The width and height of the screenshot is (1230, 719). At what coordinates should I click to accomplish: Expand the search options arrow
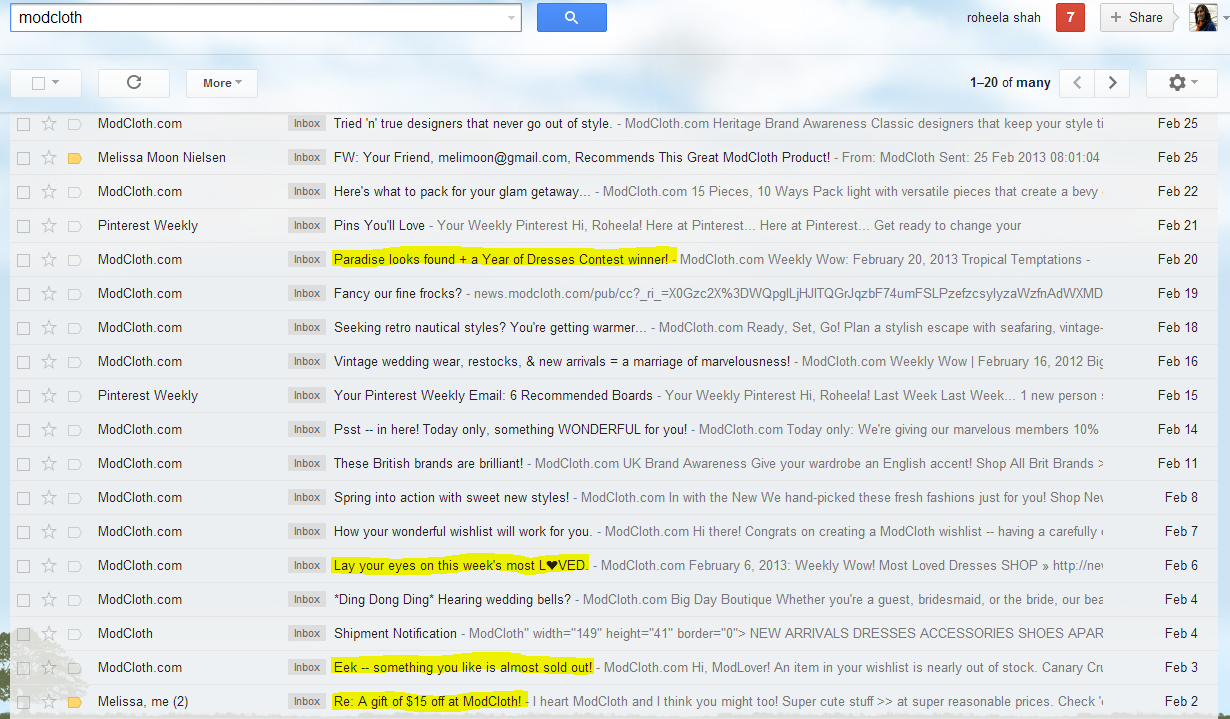(x=512, y=17)
